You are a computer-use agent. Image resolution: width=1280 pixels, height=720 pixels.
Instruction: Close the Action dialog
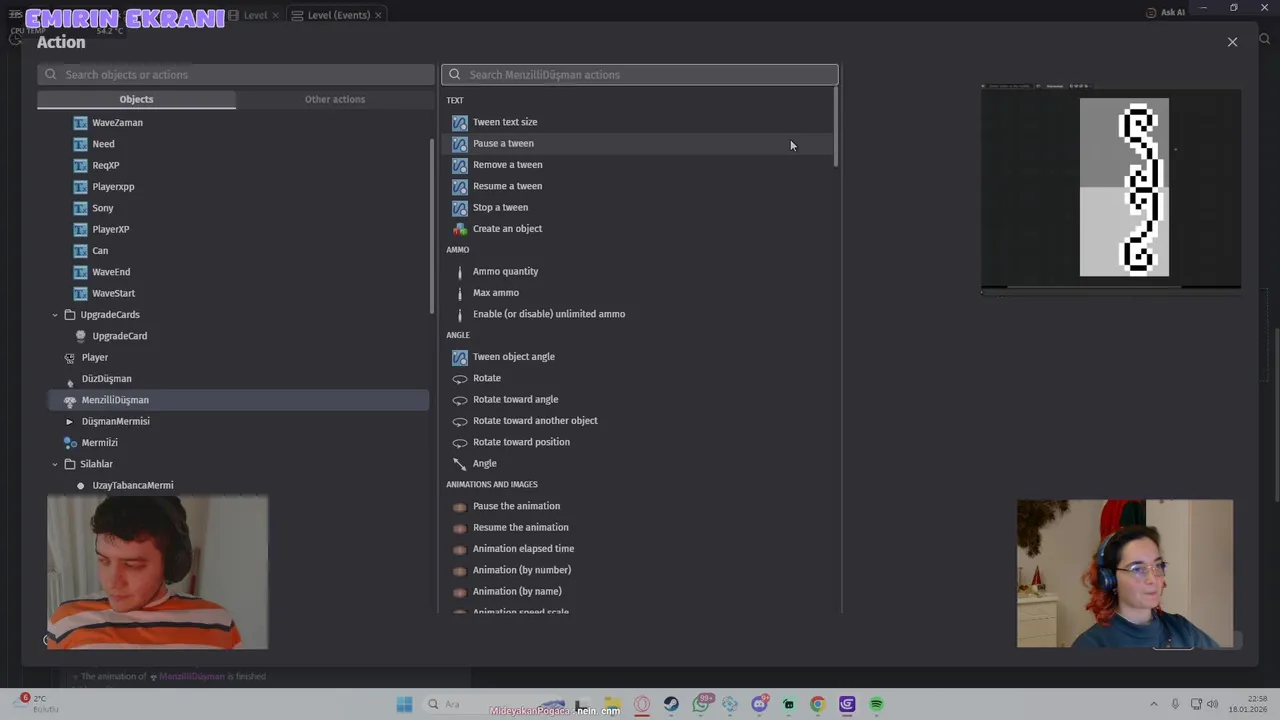[x=1232, y=42]
